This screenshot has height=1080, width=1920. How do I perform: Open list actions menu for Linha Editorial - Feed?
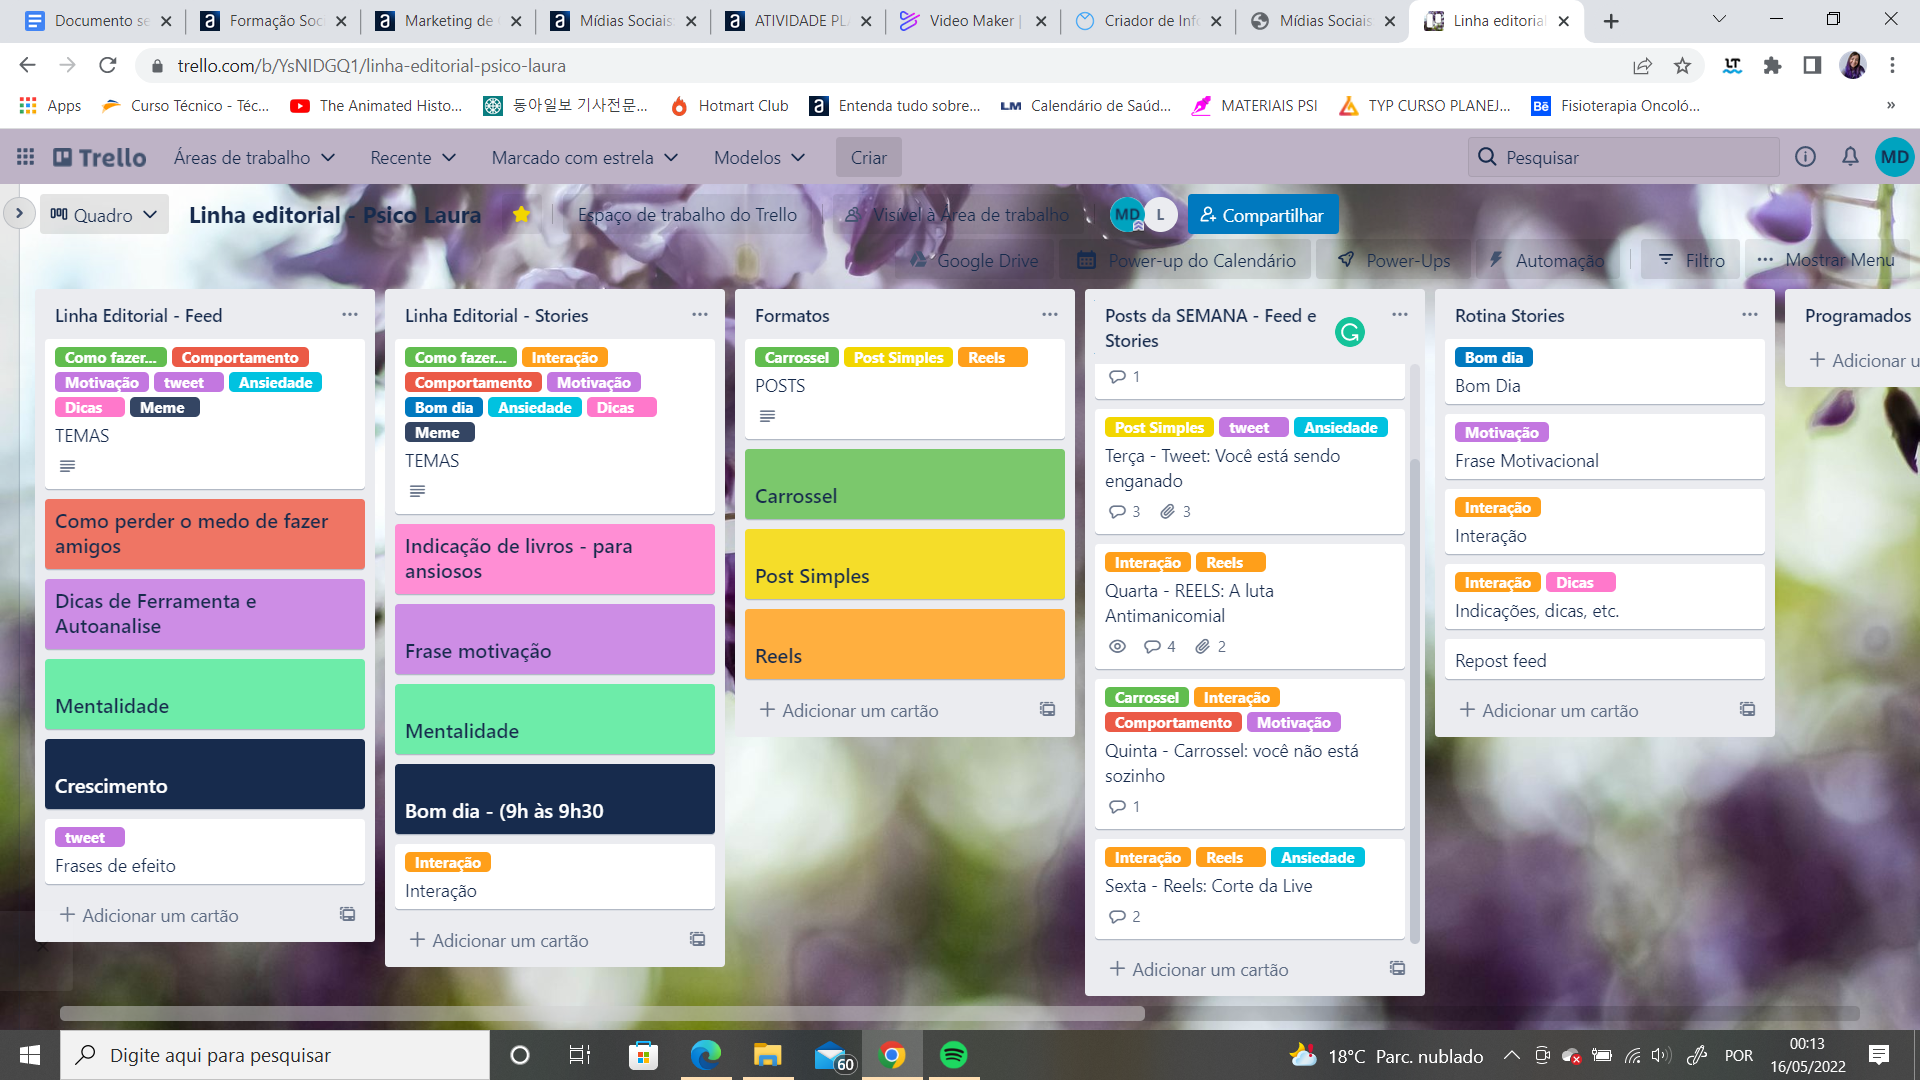pos(349,314)
